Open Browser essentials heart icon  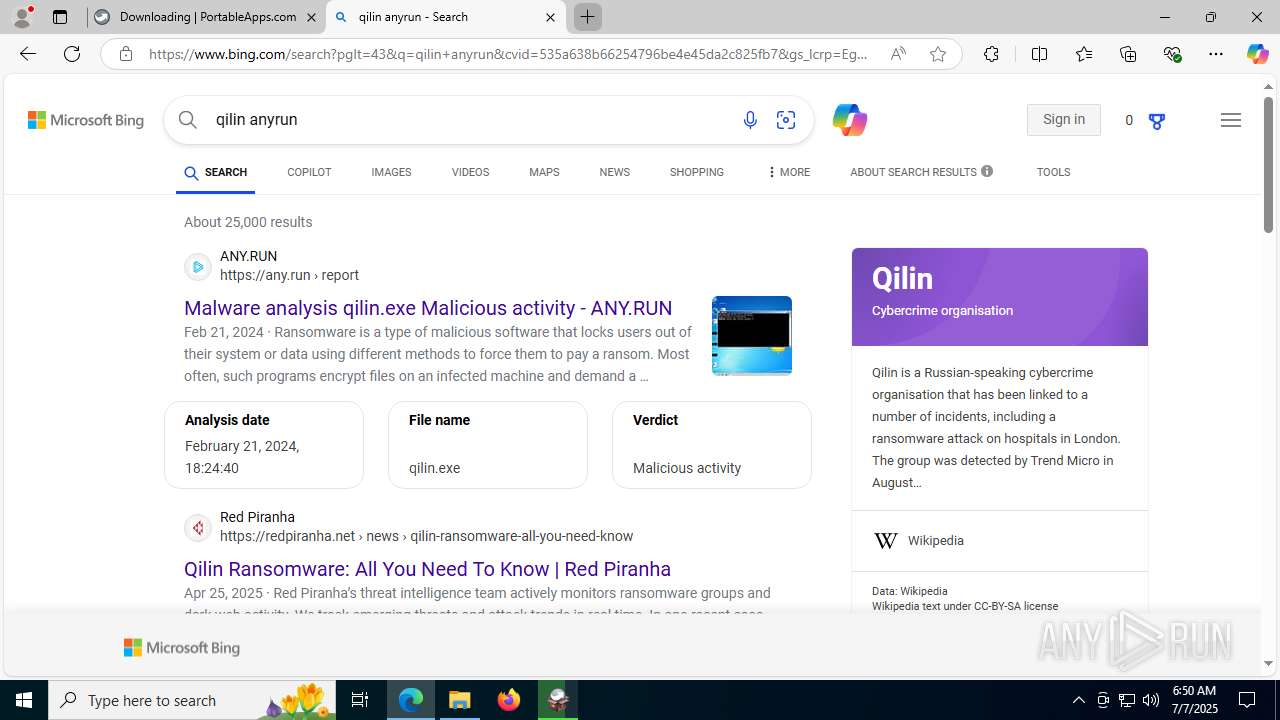[1173, 54]
